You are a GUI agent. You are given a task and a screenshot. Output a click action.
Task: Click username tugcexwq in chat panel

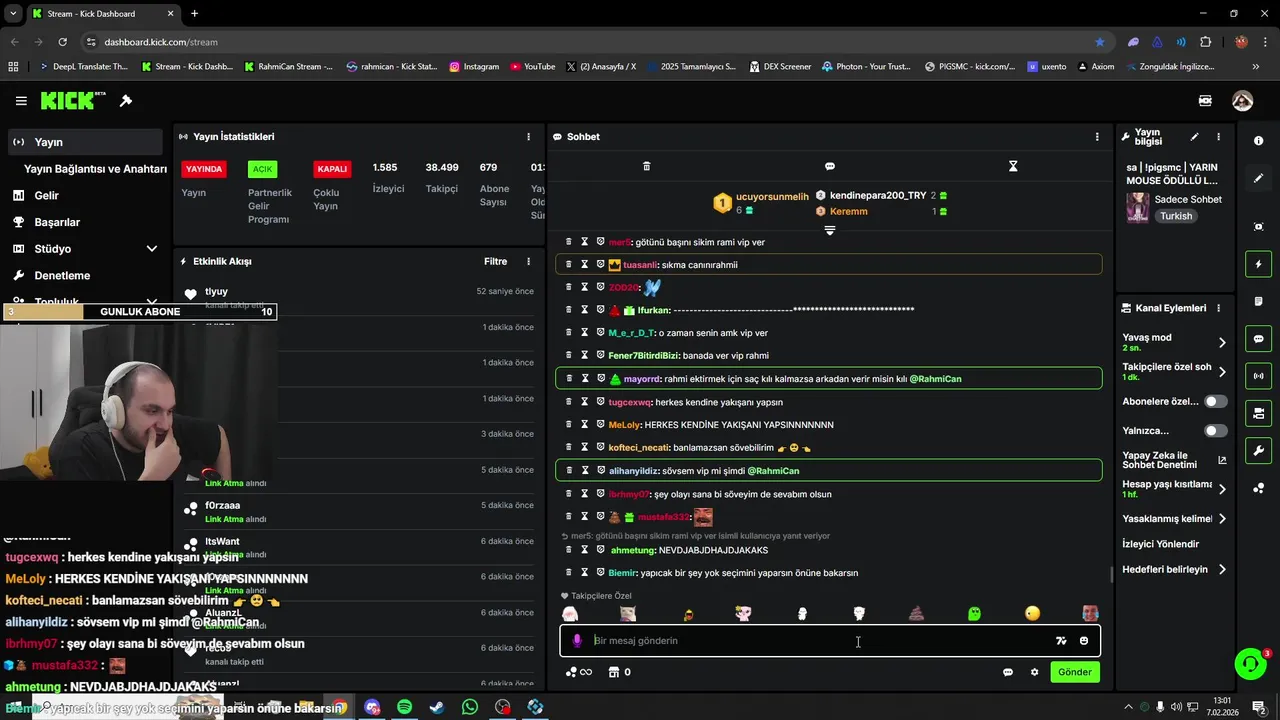point(629,402)
